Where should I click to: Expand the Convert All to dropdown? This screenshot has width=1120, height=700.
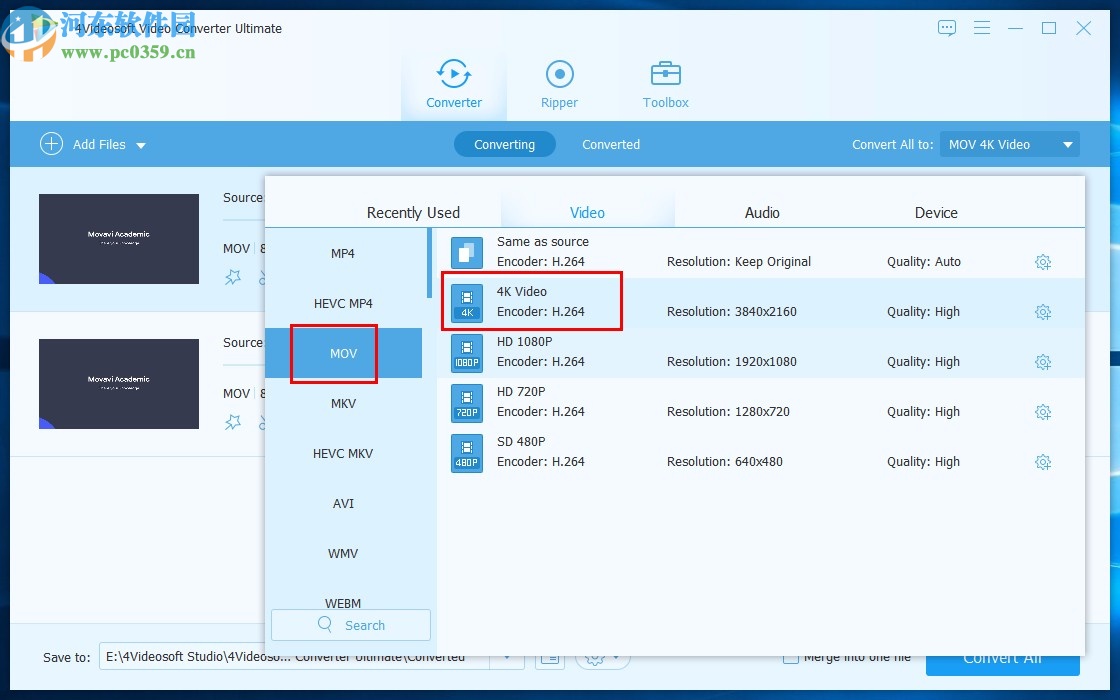1068,145
